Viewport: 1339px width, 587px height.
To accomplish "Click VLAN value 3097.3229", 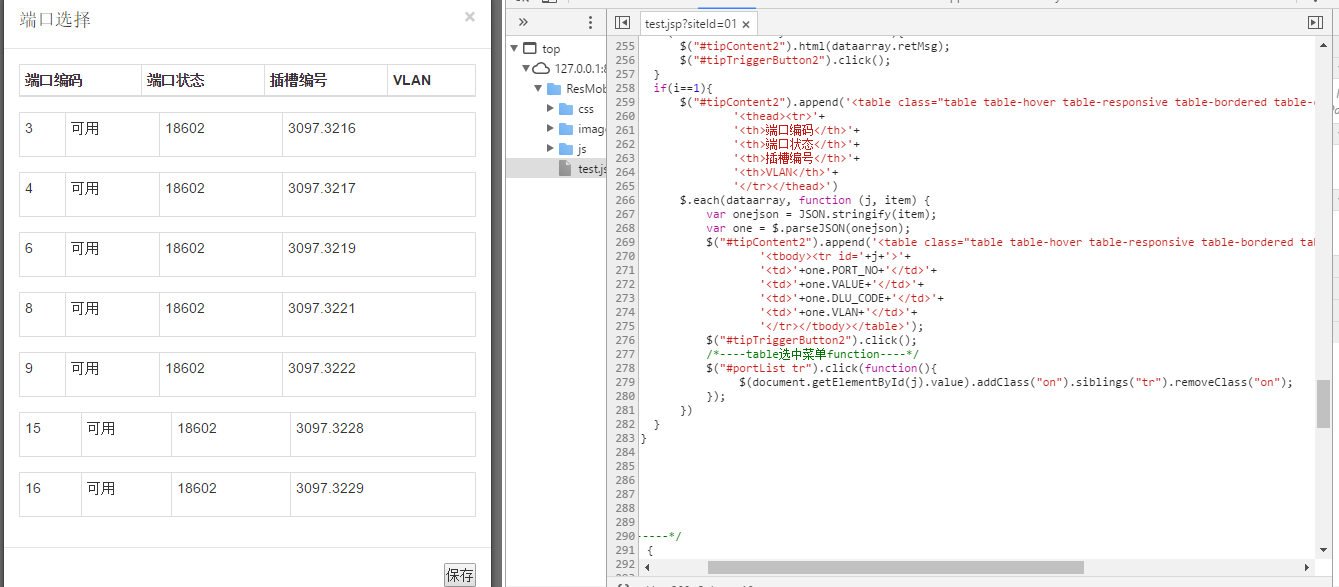I will tap(330, 488).
